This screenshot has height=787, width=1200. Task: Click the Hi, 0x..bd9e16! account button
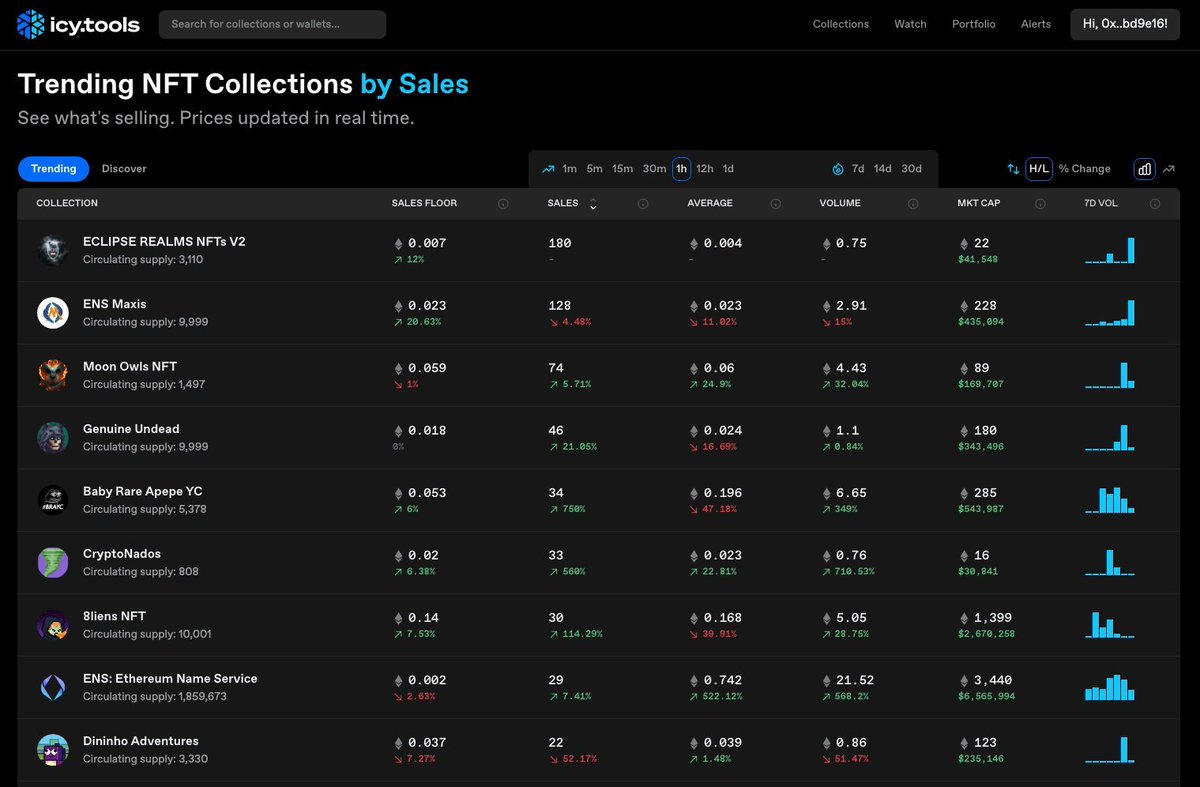tap(1125, 24)
